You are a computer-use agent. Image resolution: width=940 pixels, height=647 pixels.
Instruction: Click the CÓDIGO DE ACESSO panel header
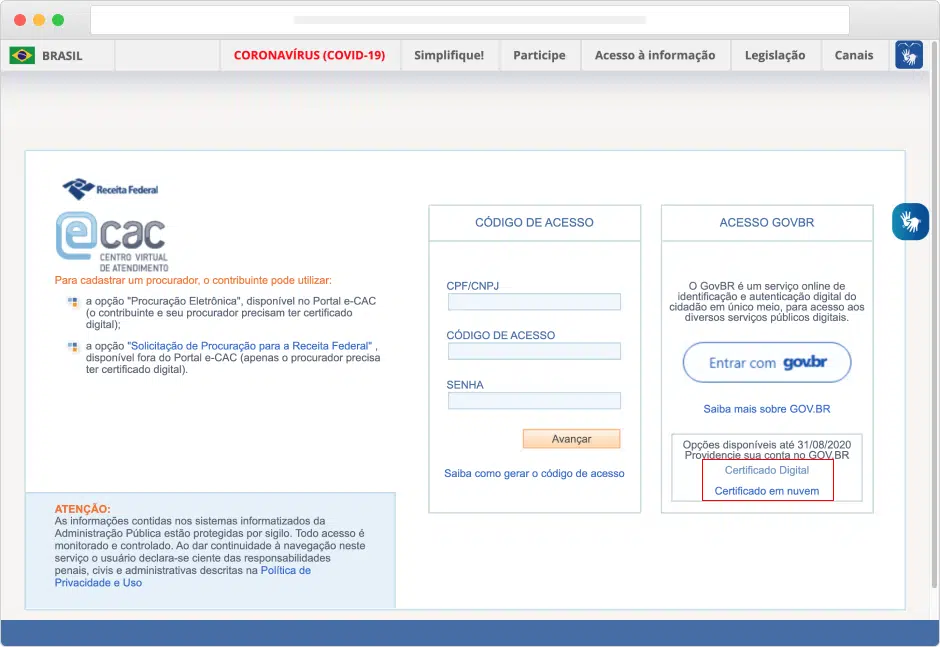534,222
